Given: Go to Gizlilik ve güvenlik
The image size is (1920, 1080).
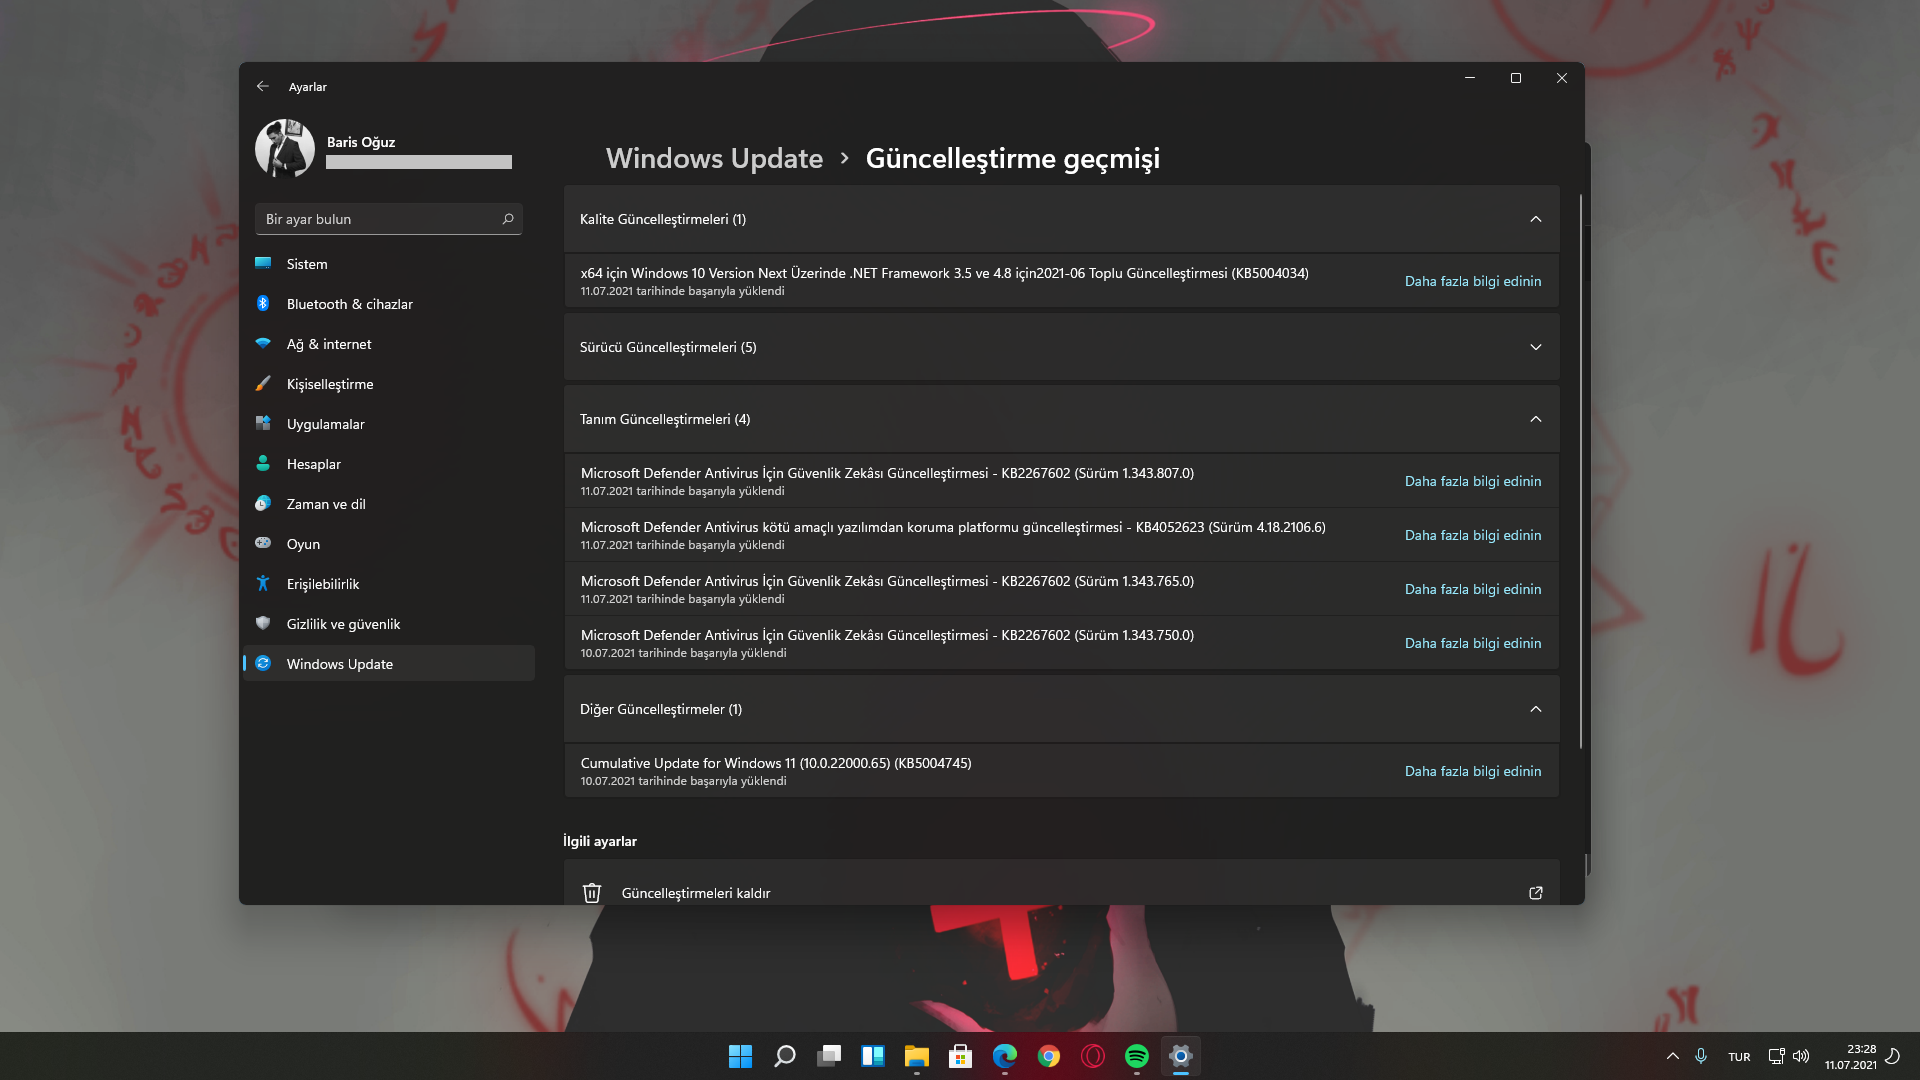Looking at the screenshot, I should [343, 624].
